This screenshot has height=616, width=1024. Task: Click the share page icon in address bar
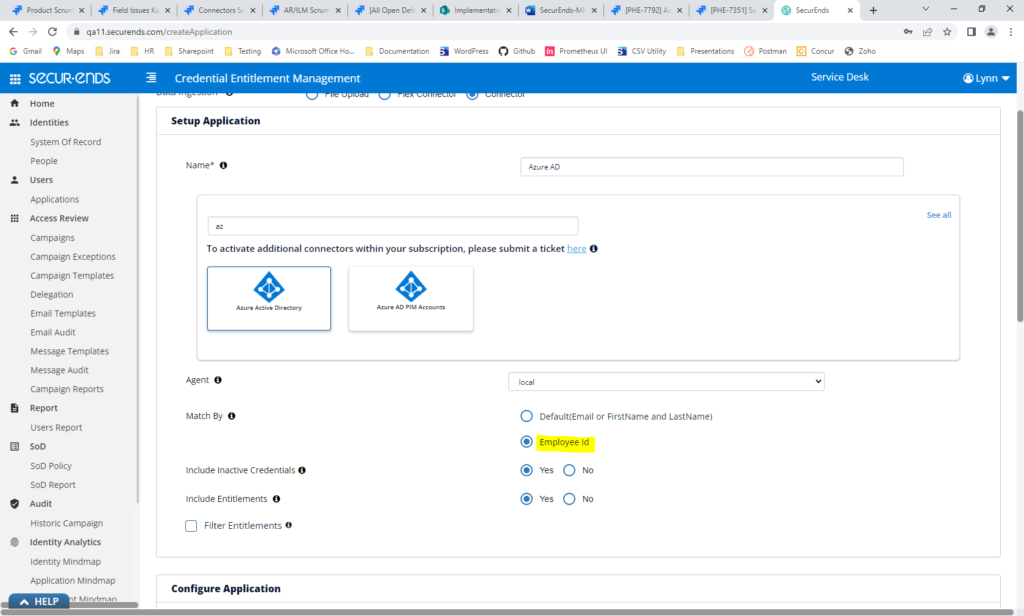coord(927,31)
